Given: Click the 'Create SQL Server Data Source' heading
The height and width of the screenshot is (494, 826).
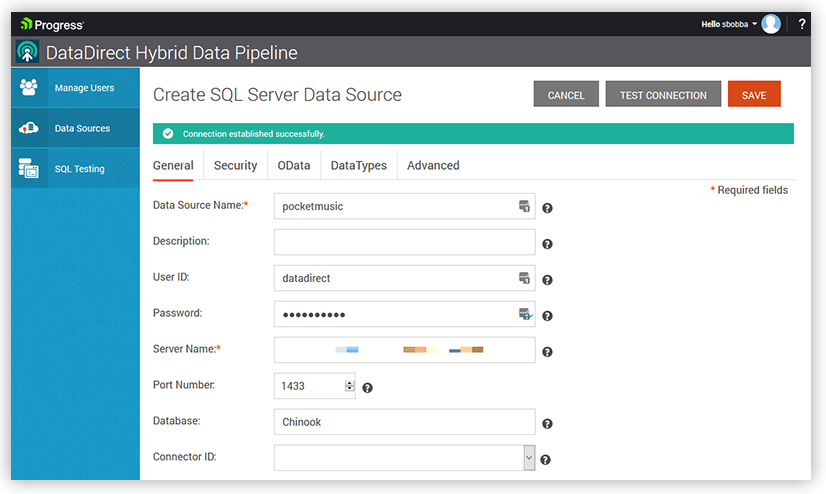Looking at the screenshot, I should click(277, 95).
